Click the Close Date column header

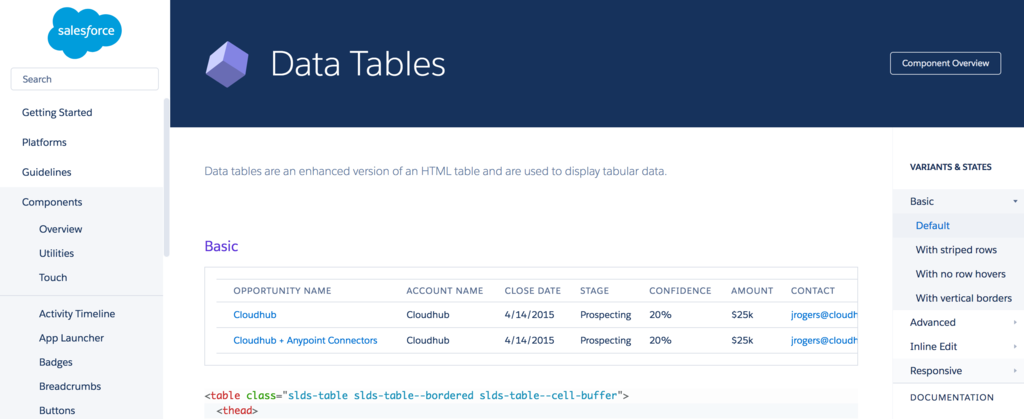533,290
